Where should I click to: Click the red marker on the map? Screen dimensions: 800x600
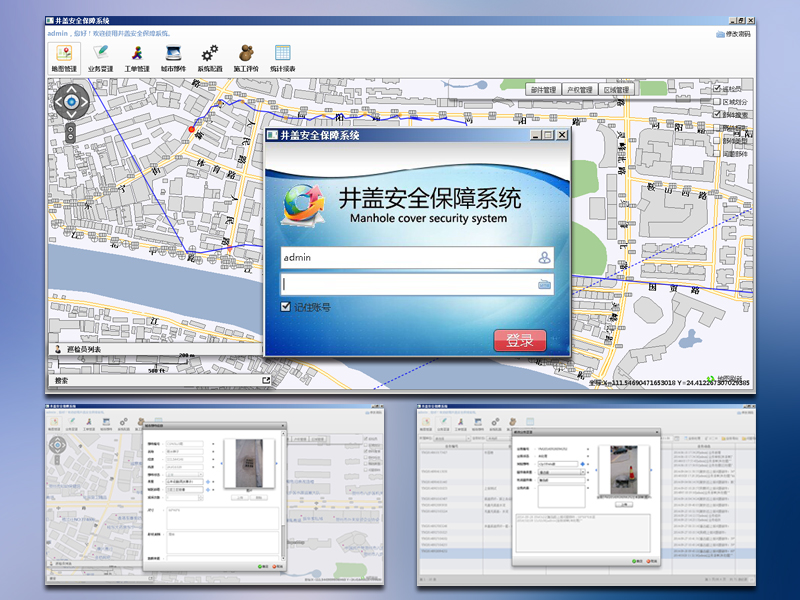click(192, 130)
